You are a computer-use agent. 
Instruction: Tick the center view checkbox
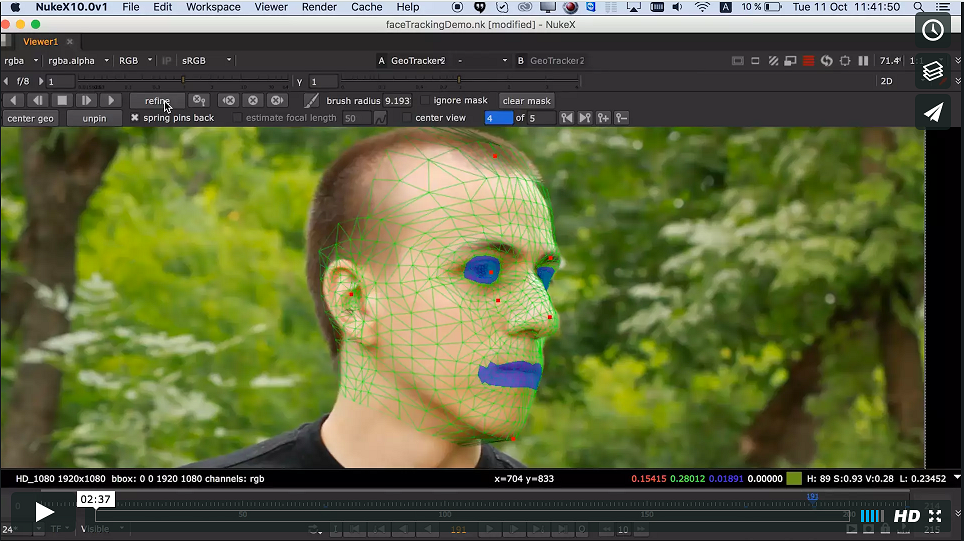point(407,118)
